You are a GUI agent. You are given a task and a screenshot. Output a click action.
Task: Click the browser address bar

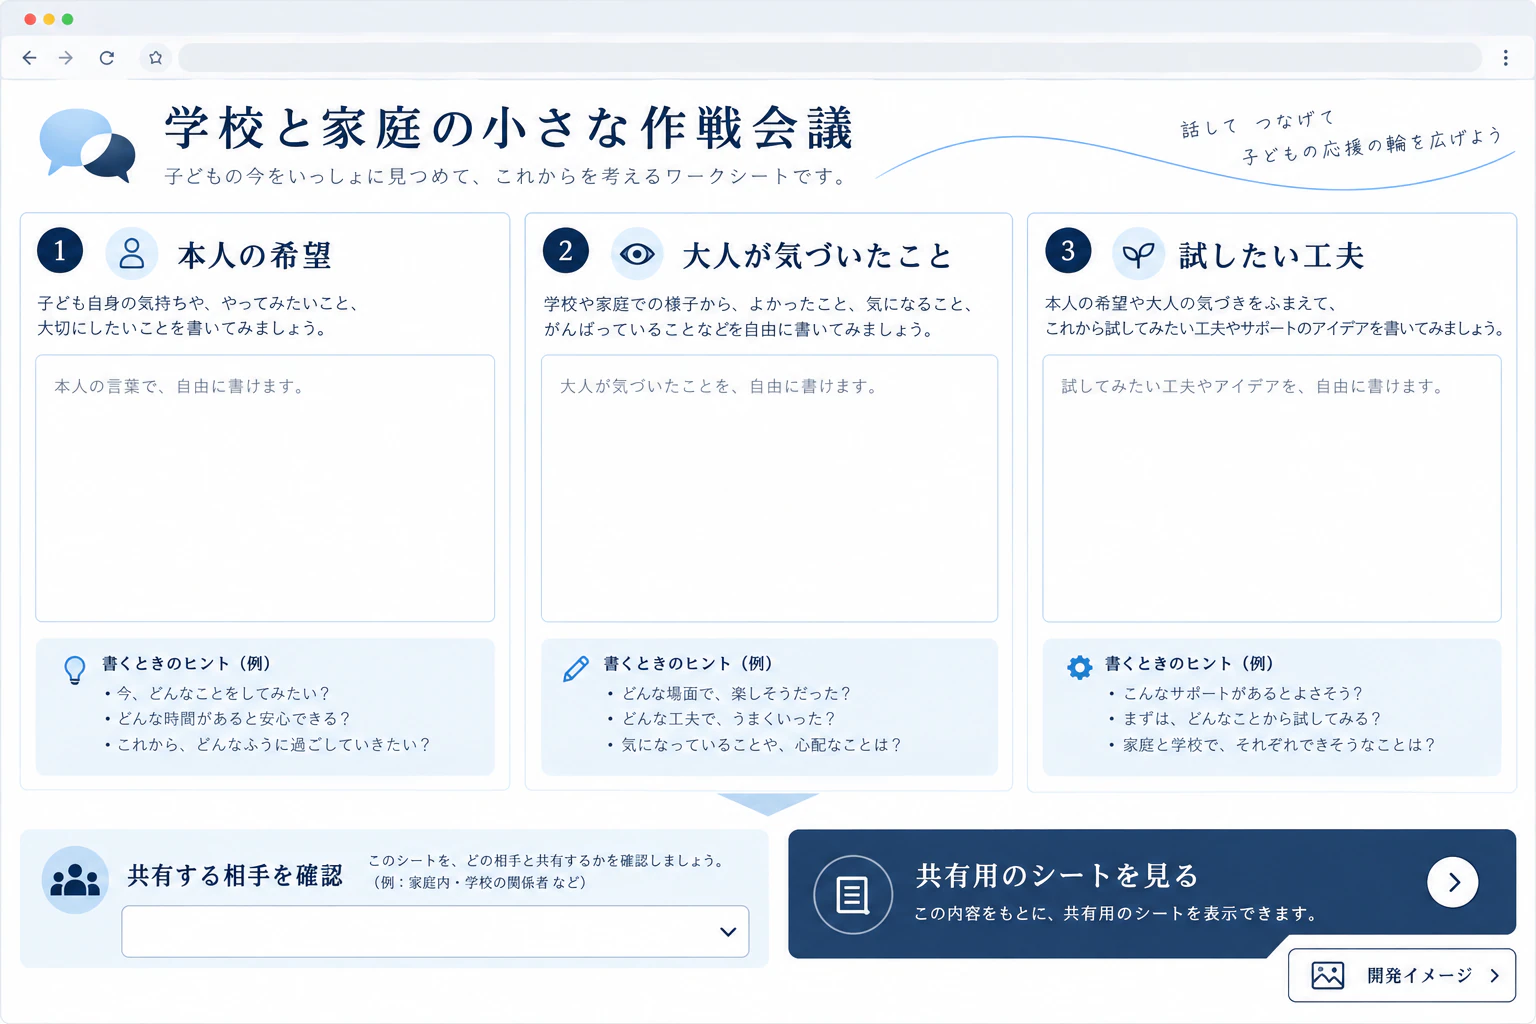click(x=830, y=58)
